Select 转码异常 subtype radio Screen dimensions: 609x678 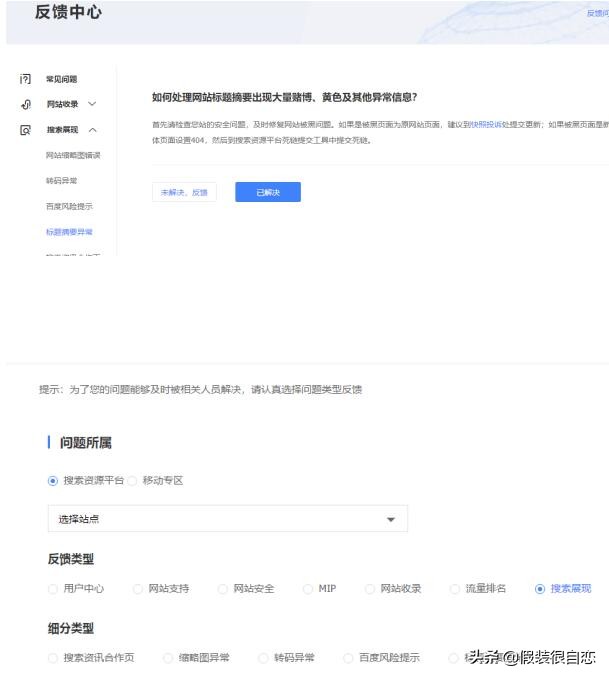coord(263,658)
